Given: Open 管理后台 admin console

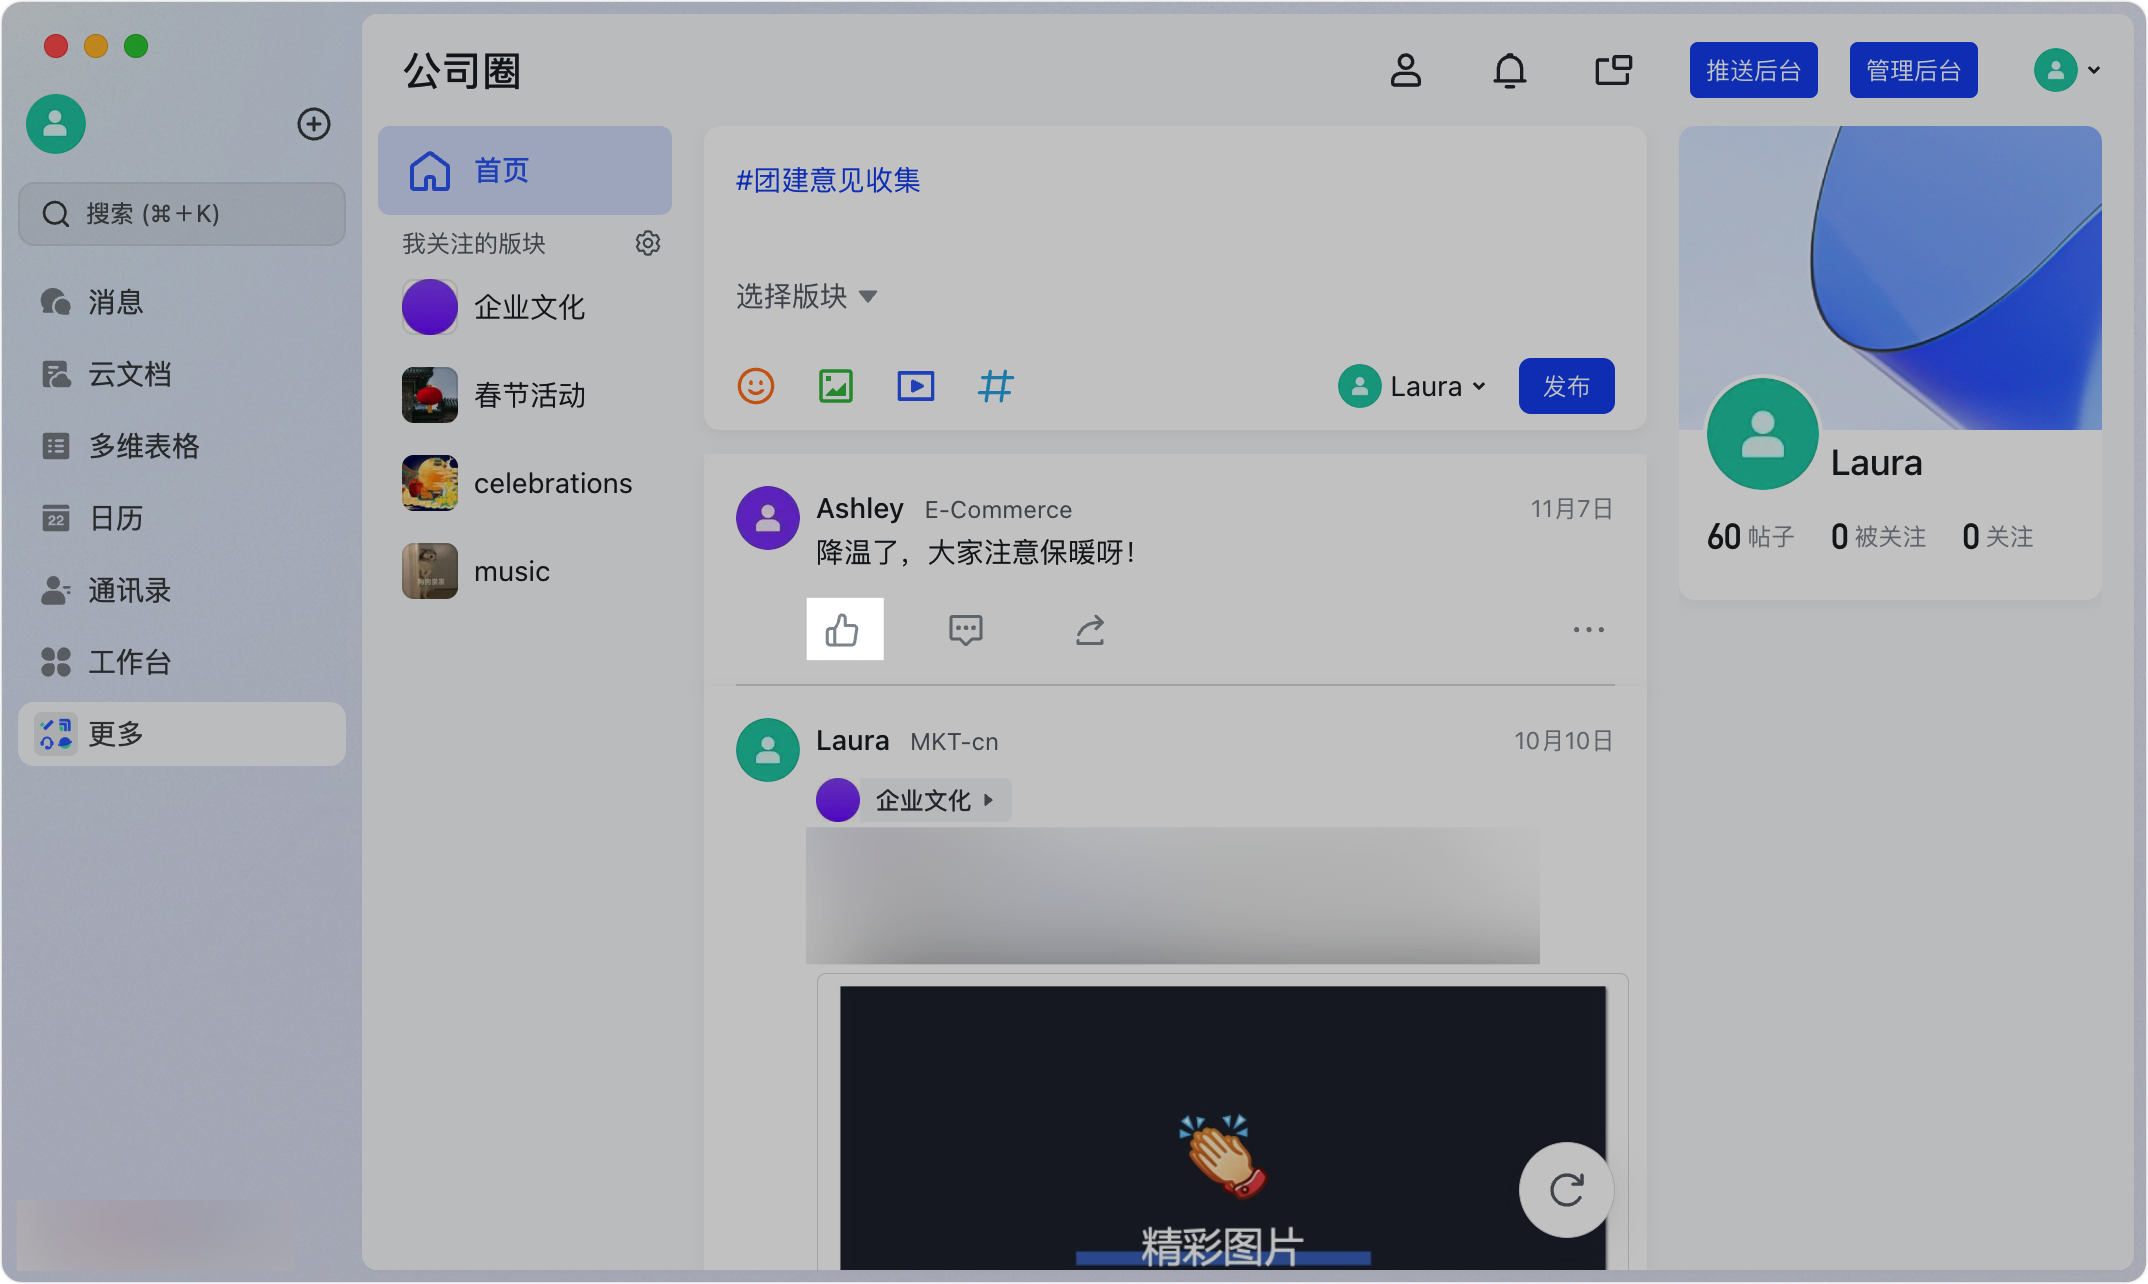Looking at the screenshot, I should coord(1914,70).
